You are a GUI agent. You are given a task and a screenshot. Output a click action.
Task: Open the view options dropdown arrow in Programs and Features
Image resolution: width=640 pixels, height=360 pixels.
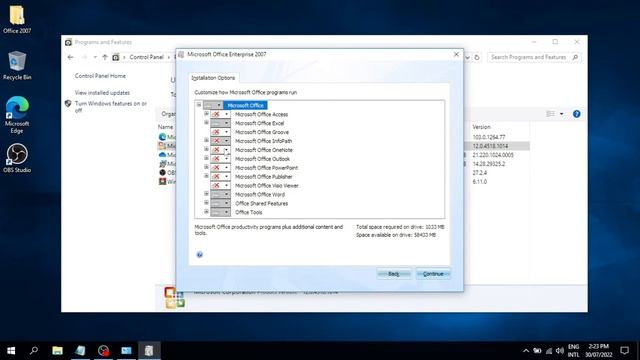click(x=562, y=114)
